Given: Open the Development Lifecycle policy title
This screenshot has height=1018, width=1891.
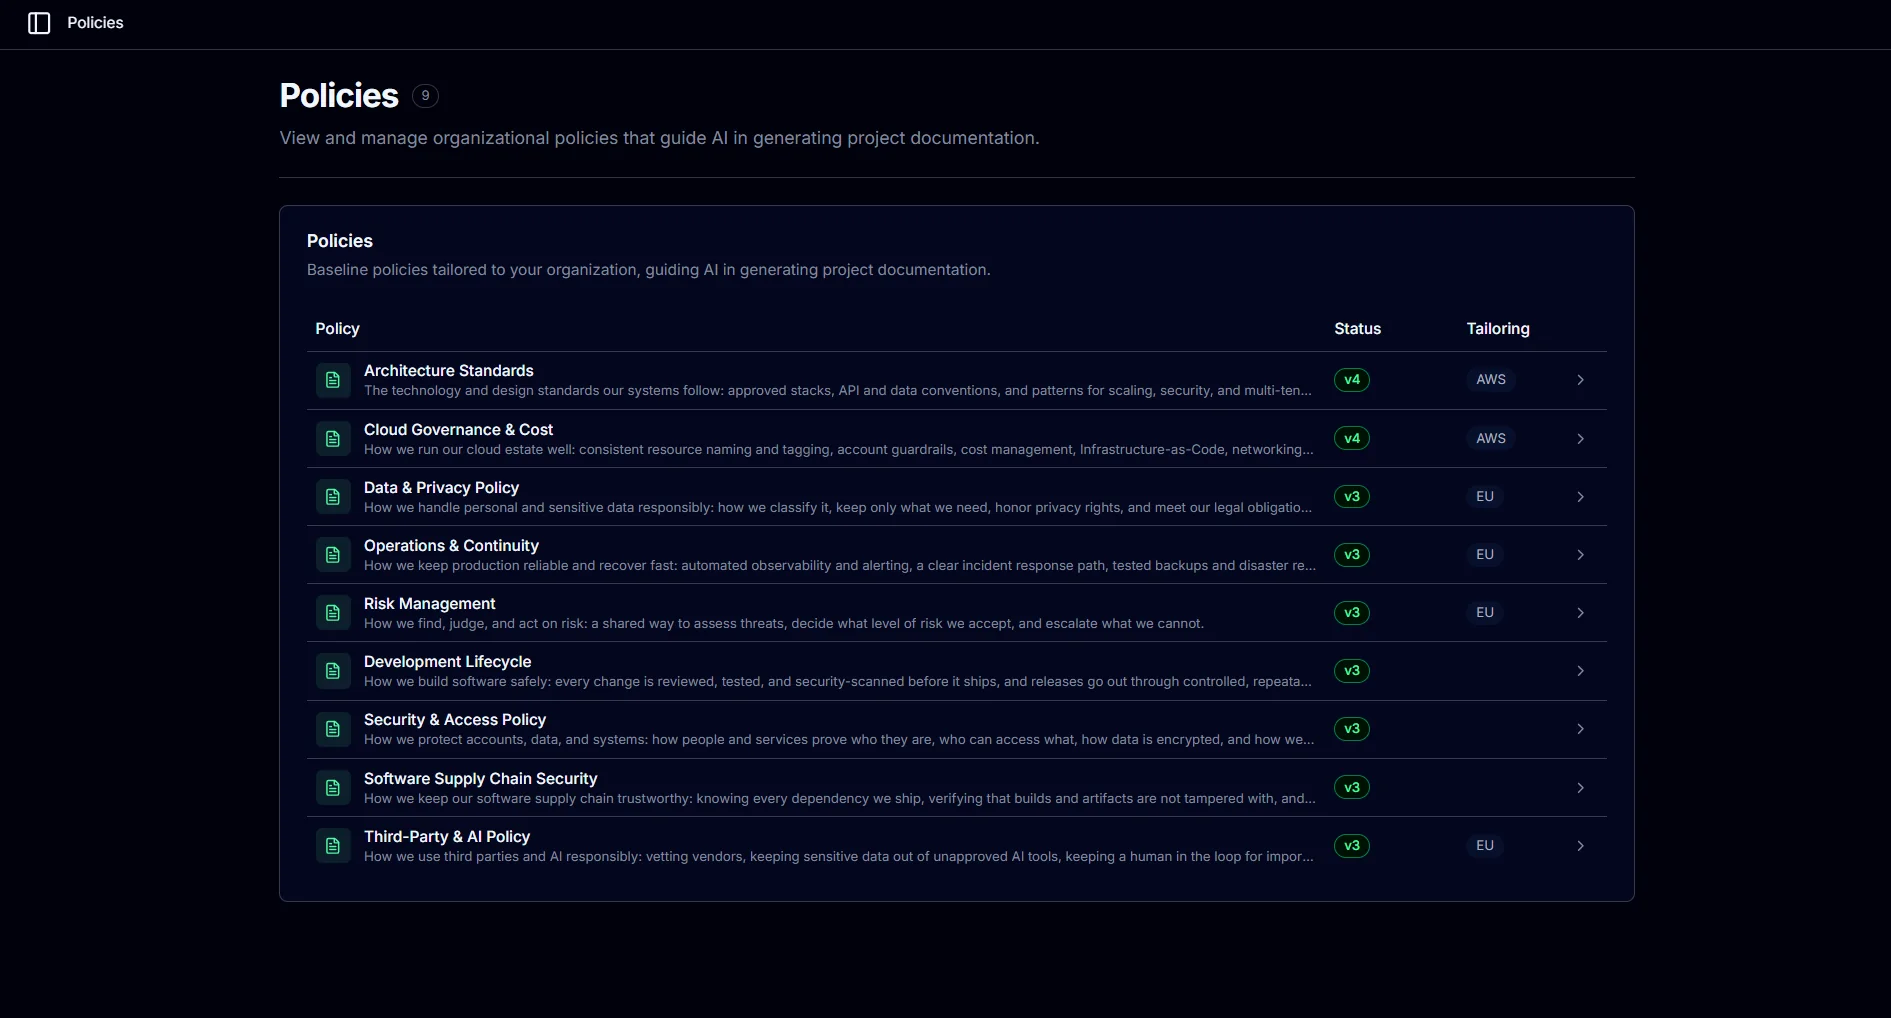Looking at the screenshot, I should point(447,662).
